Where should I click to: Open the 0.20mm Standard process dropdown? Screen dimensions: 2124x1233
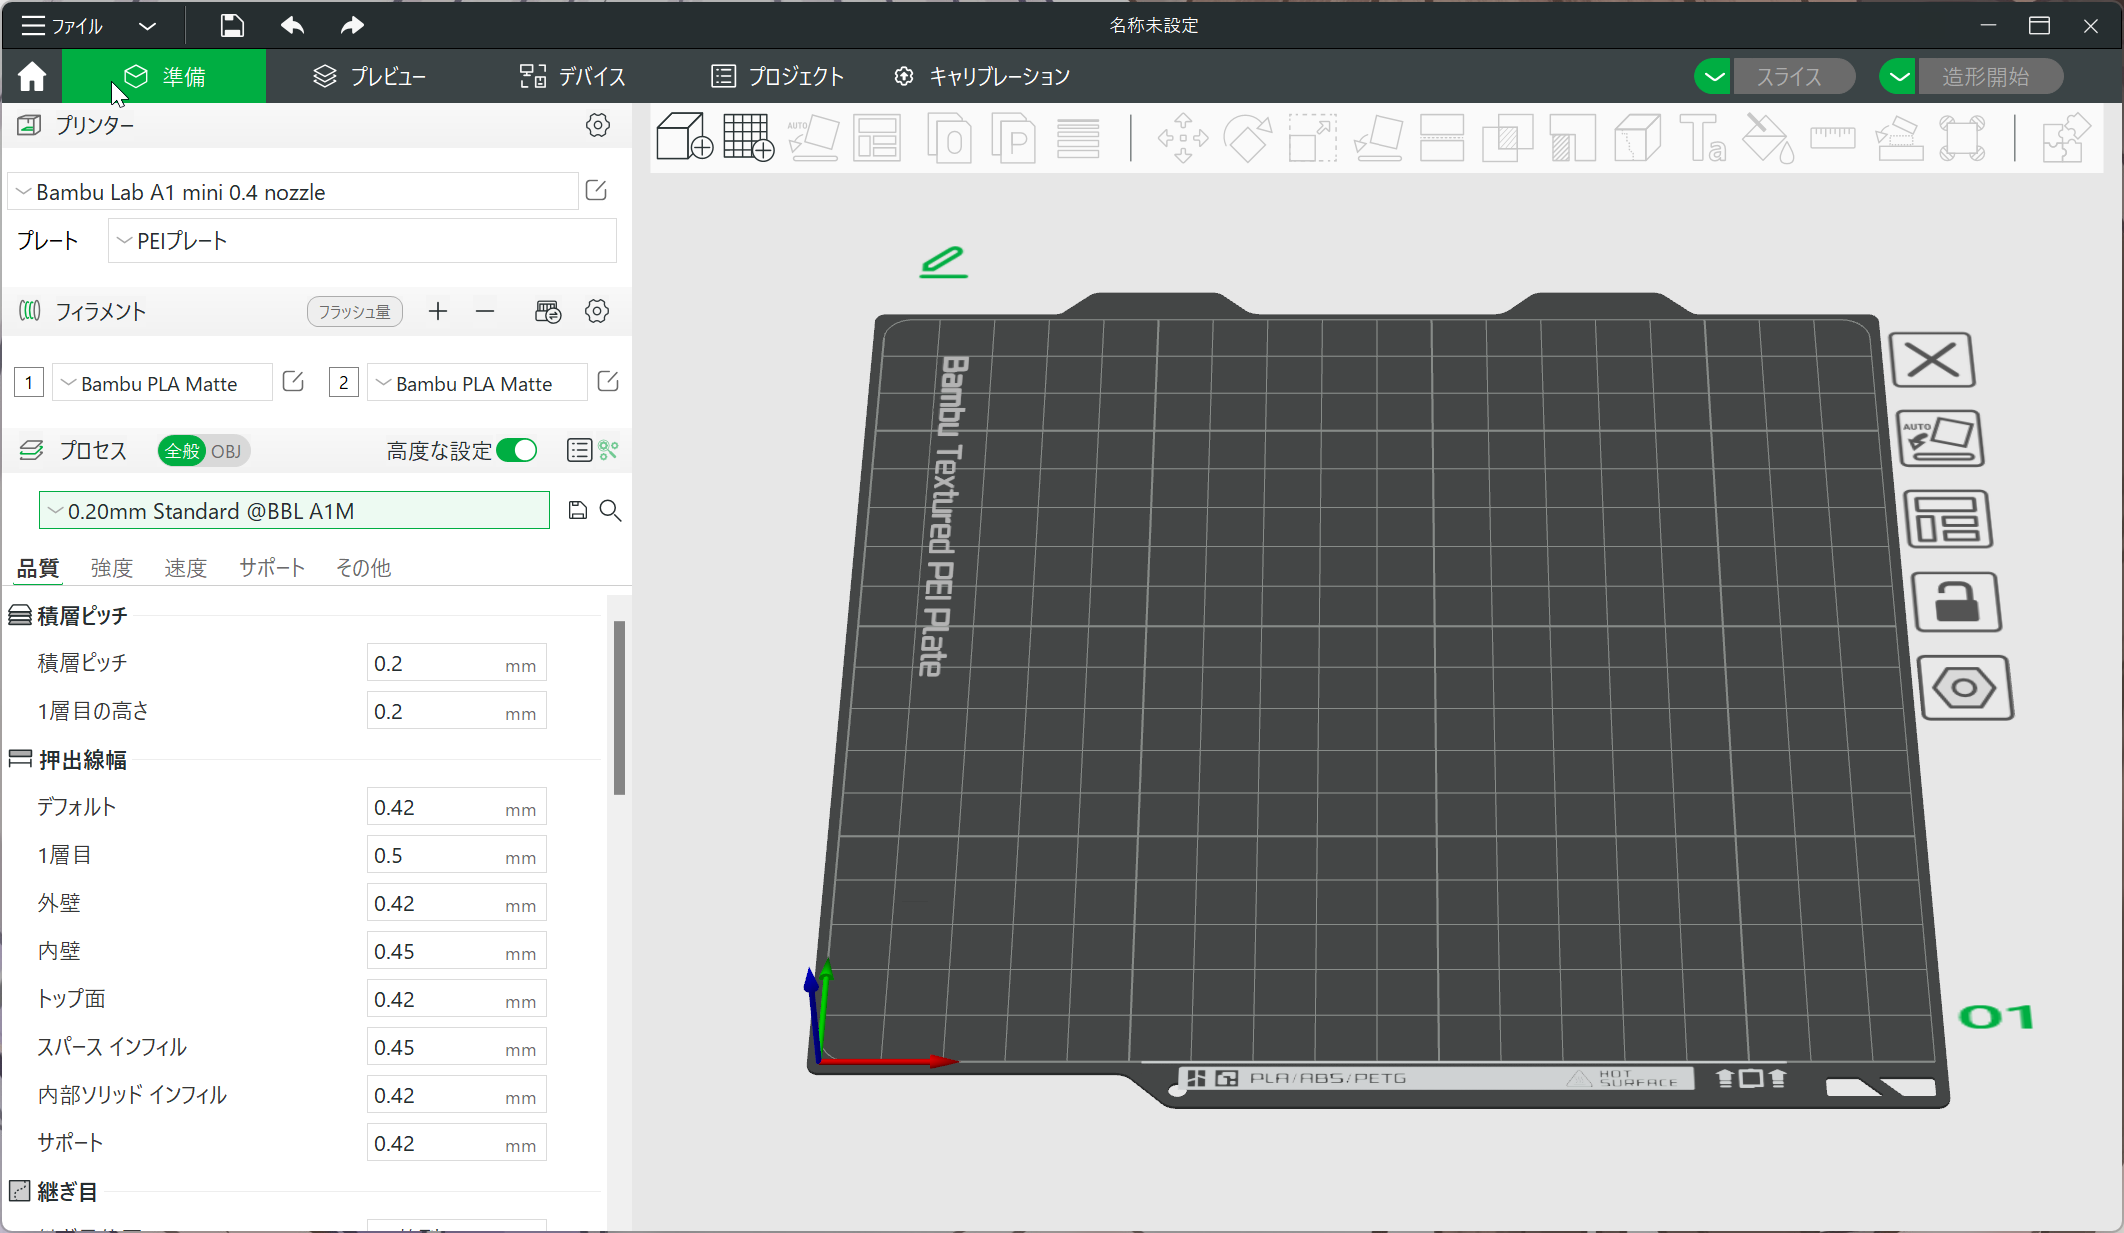294,511
